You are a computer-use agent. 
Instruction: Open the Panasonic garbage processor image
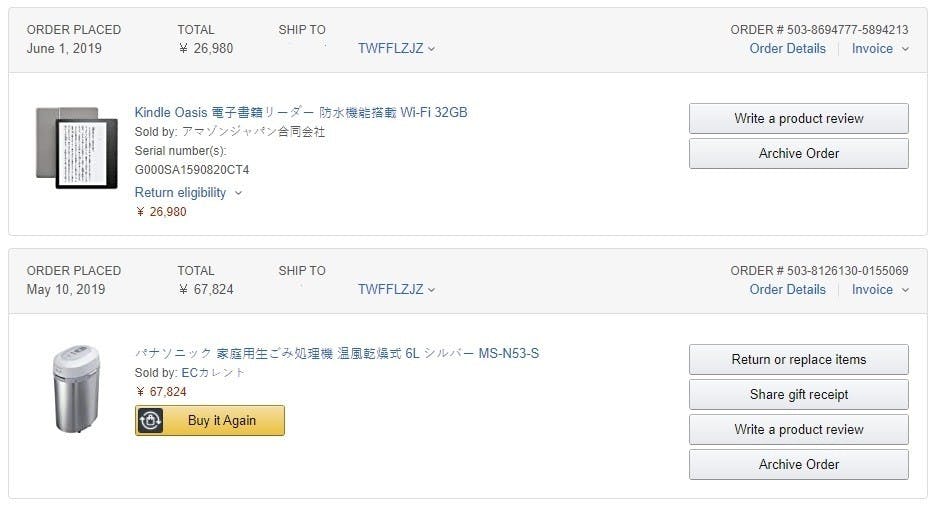(x=76, y=388)
